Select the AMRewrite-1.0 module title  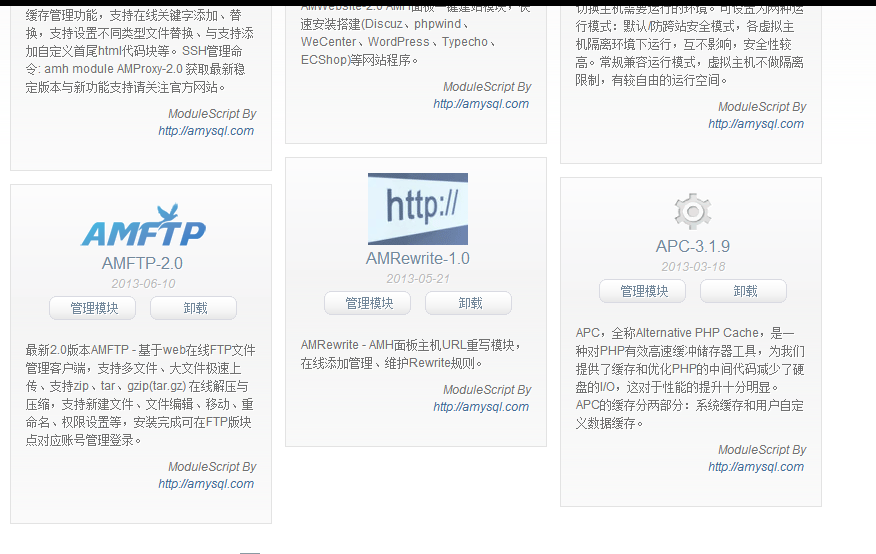coord(417,259)
